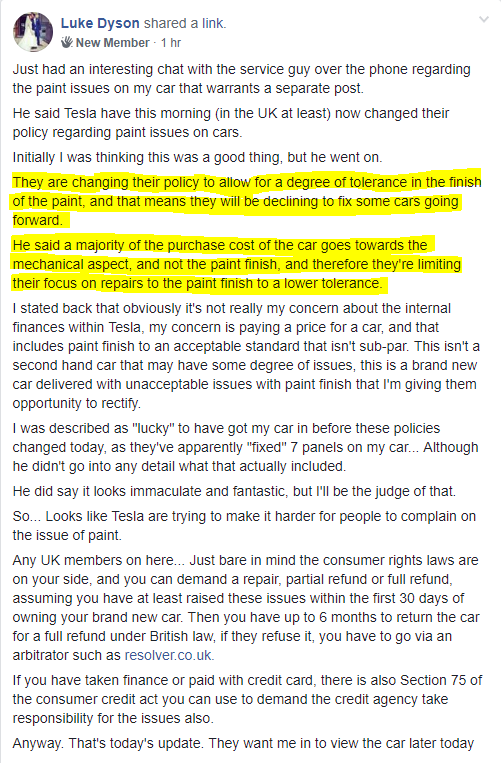Click the 'I stated back that obviously' paragraph

[246, 356]
